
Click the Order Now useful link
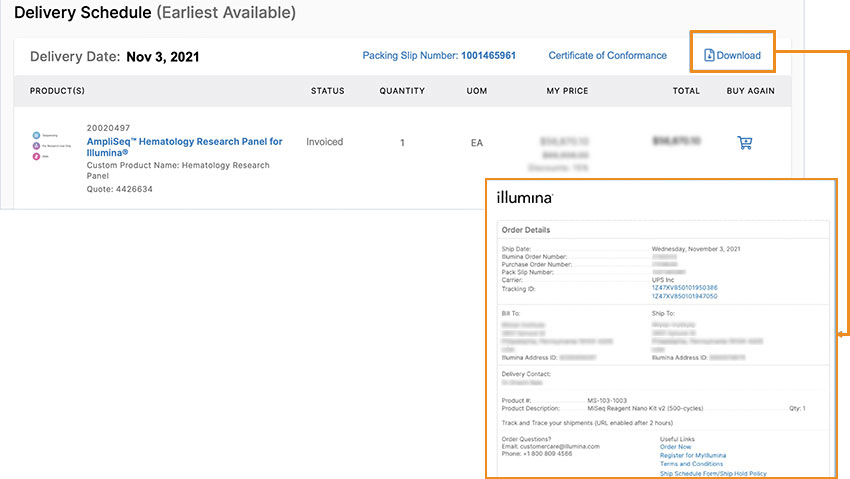(x=675, y=447)
